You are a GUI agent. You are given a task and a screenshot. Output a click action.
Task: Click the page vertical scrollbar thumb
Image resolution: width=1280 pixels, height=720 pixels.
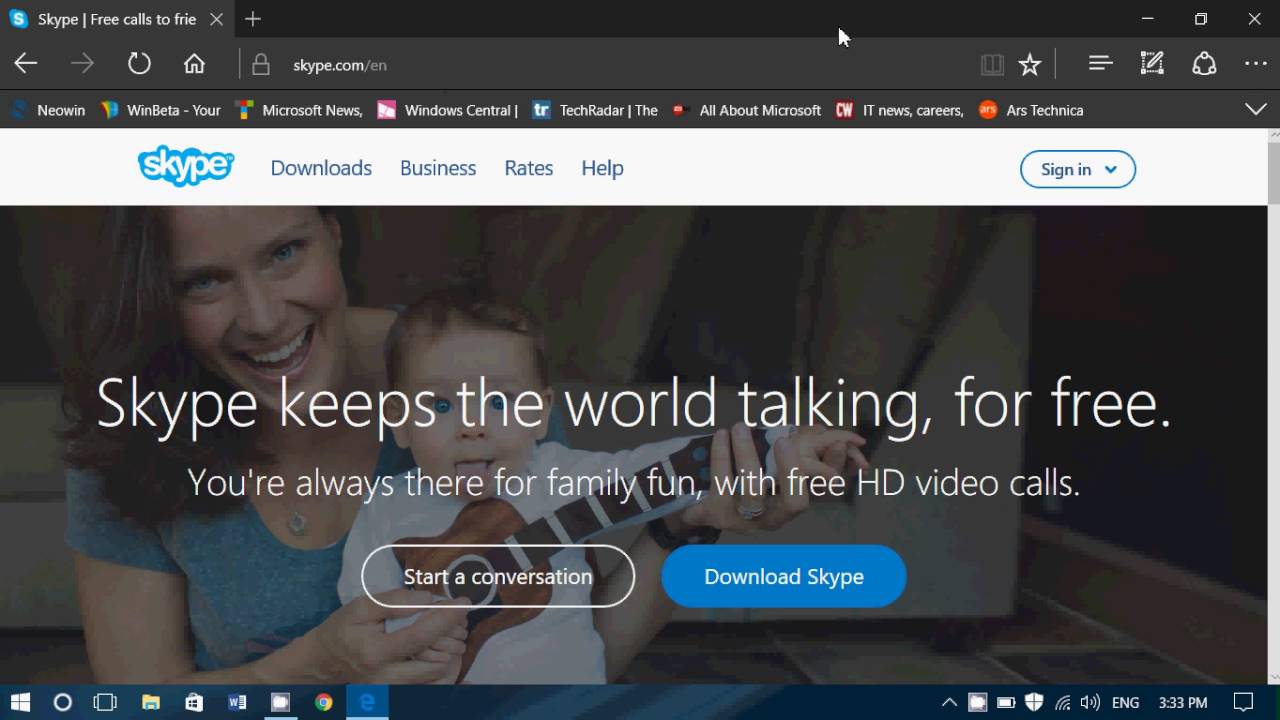[1273, 172]
